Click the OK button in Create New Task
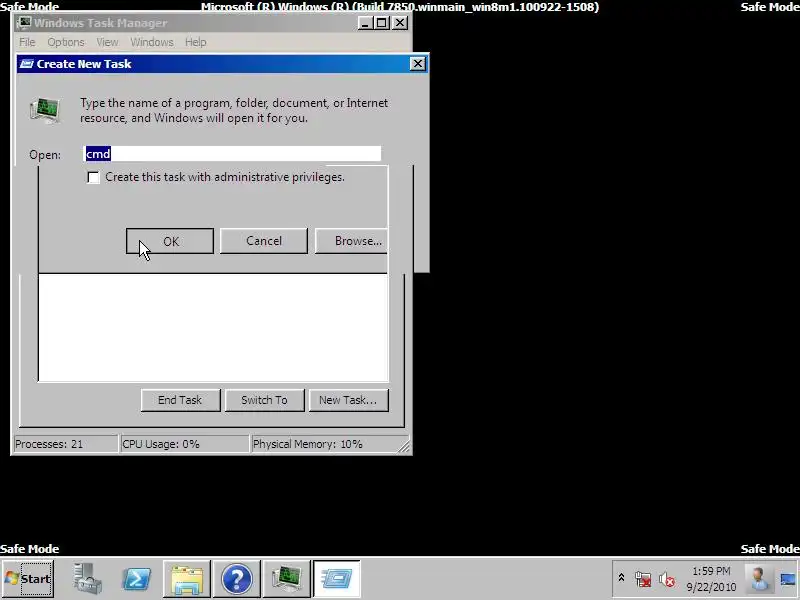Viewport: 800px width, 600px height. [x=170, y=241]
